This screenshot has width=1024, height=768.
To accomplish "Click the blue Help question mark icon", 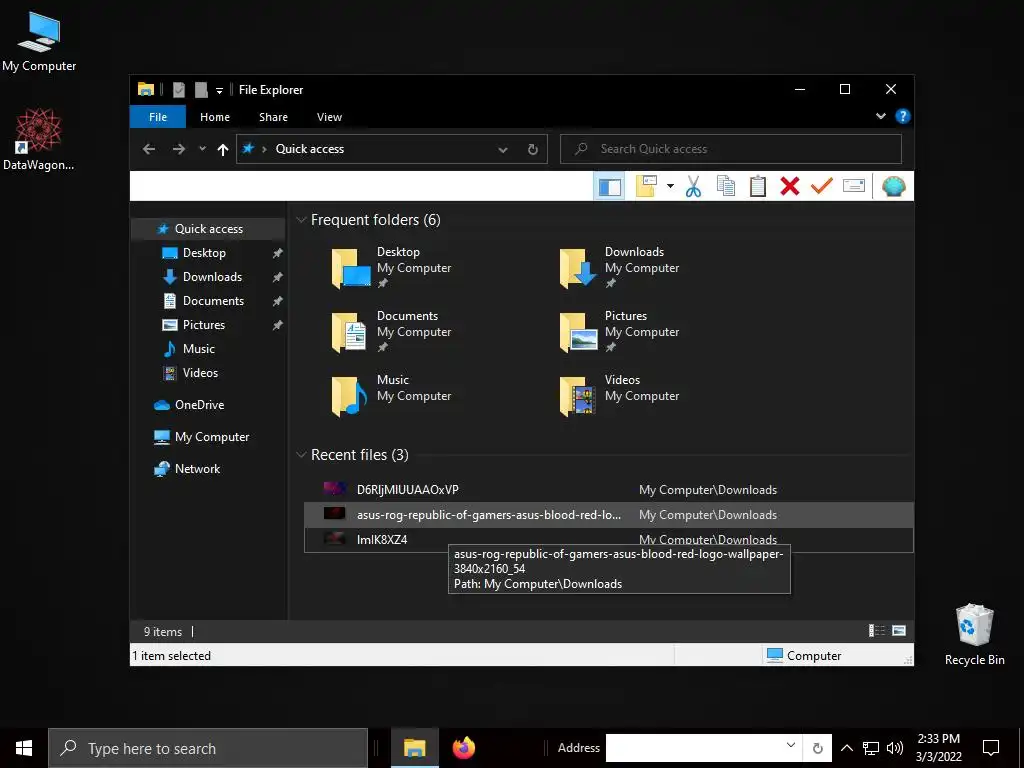I will click(903, 116).
